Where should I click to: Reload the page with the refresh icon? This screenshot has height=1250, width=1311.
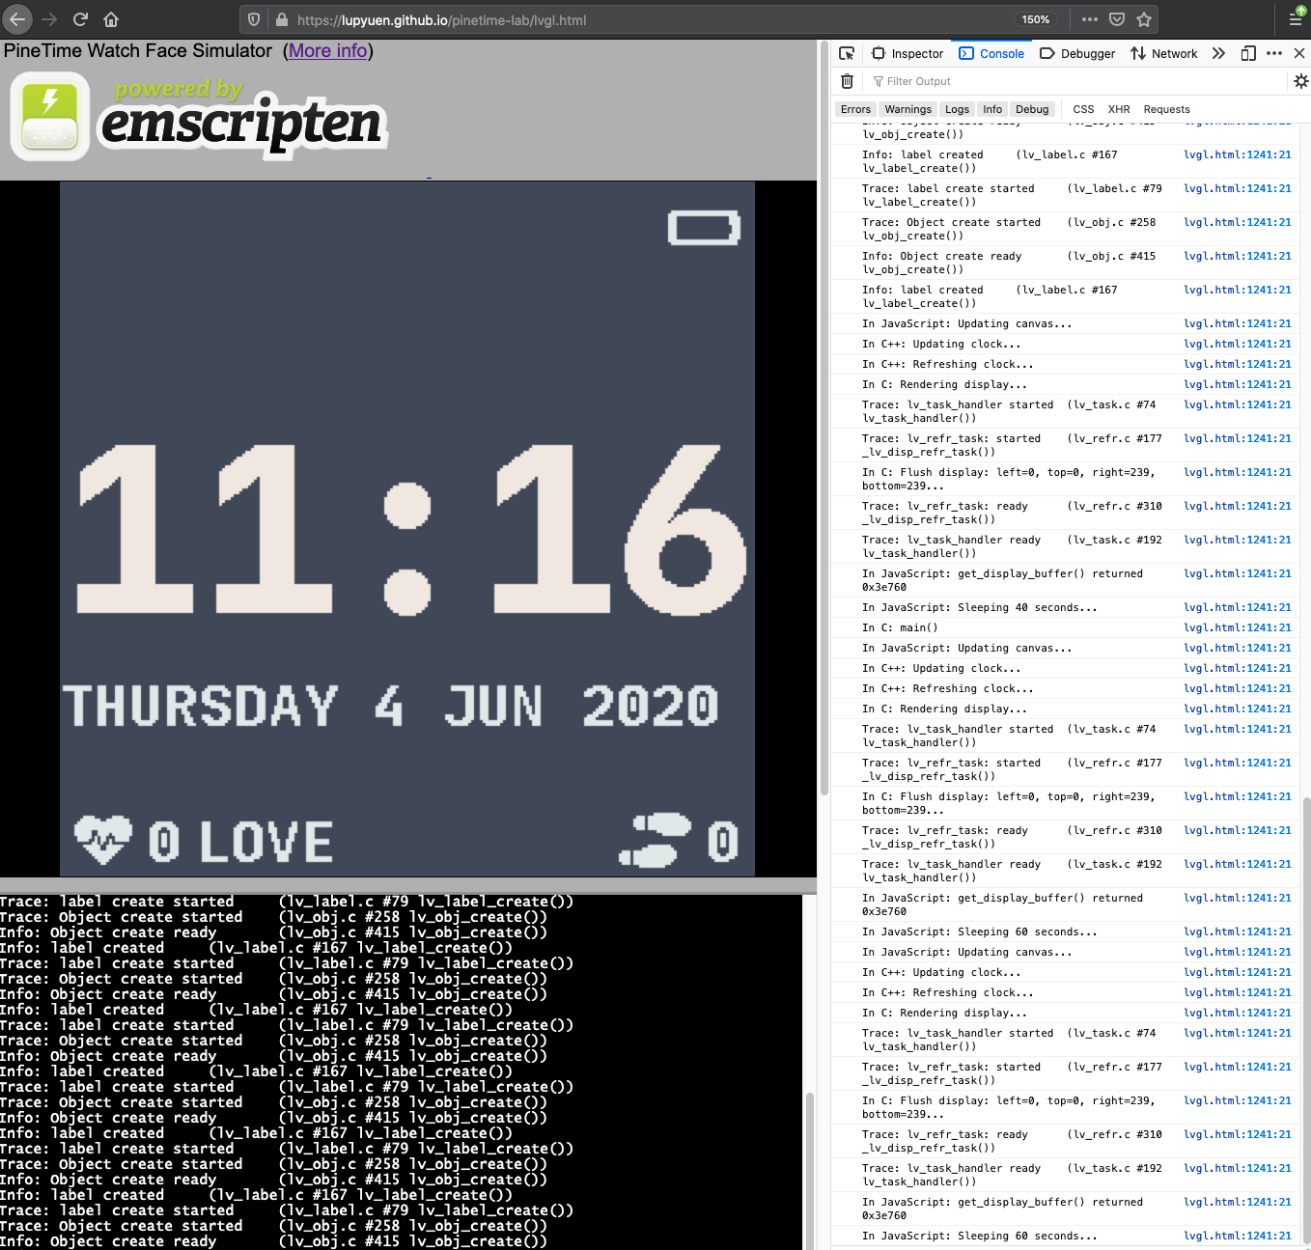point(81,19)
